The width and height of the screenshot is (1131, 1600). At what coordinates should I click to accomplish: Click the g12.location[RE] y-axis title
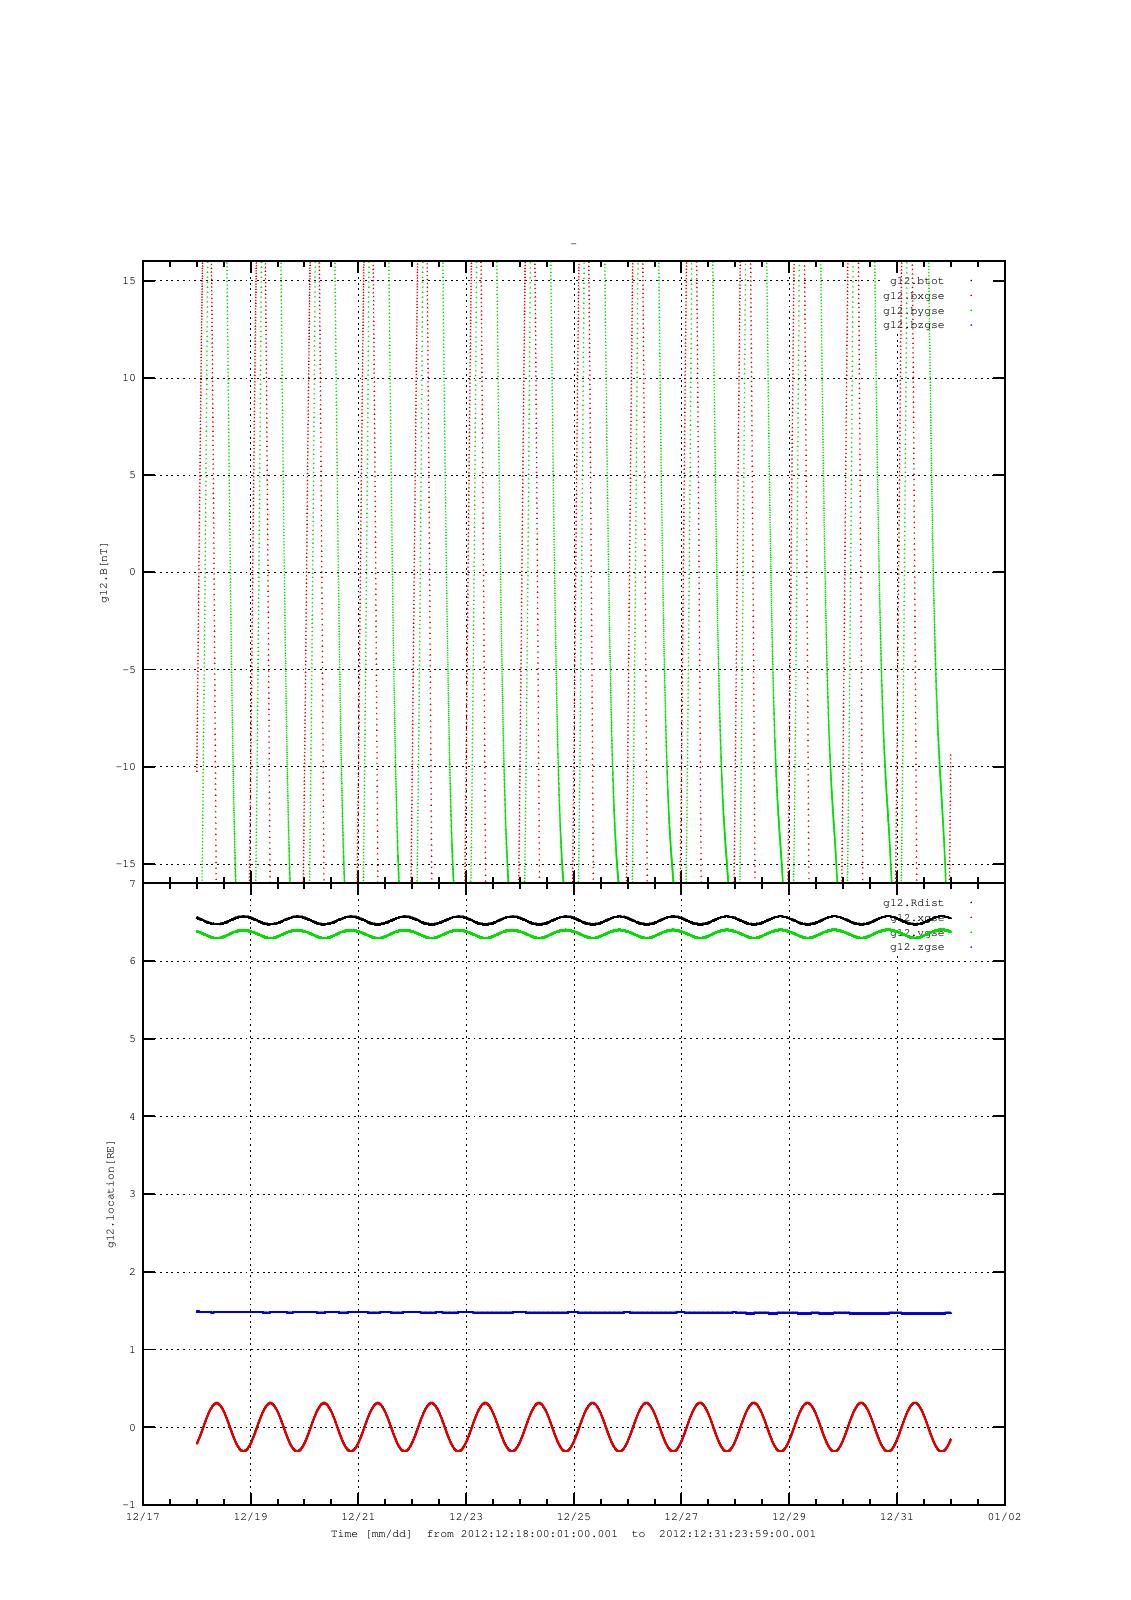(x=111, y=1193)
